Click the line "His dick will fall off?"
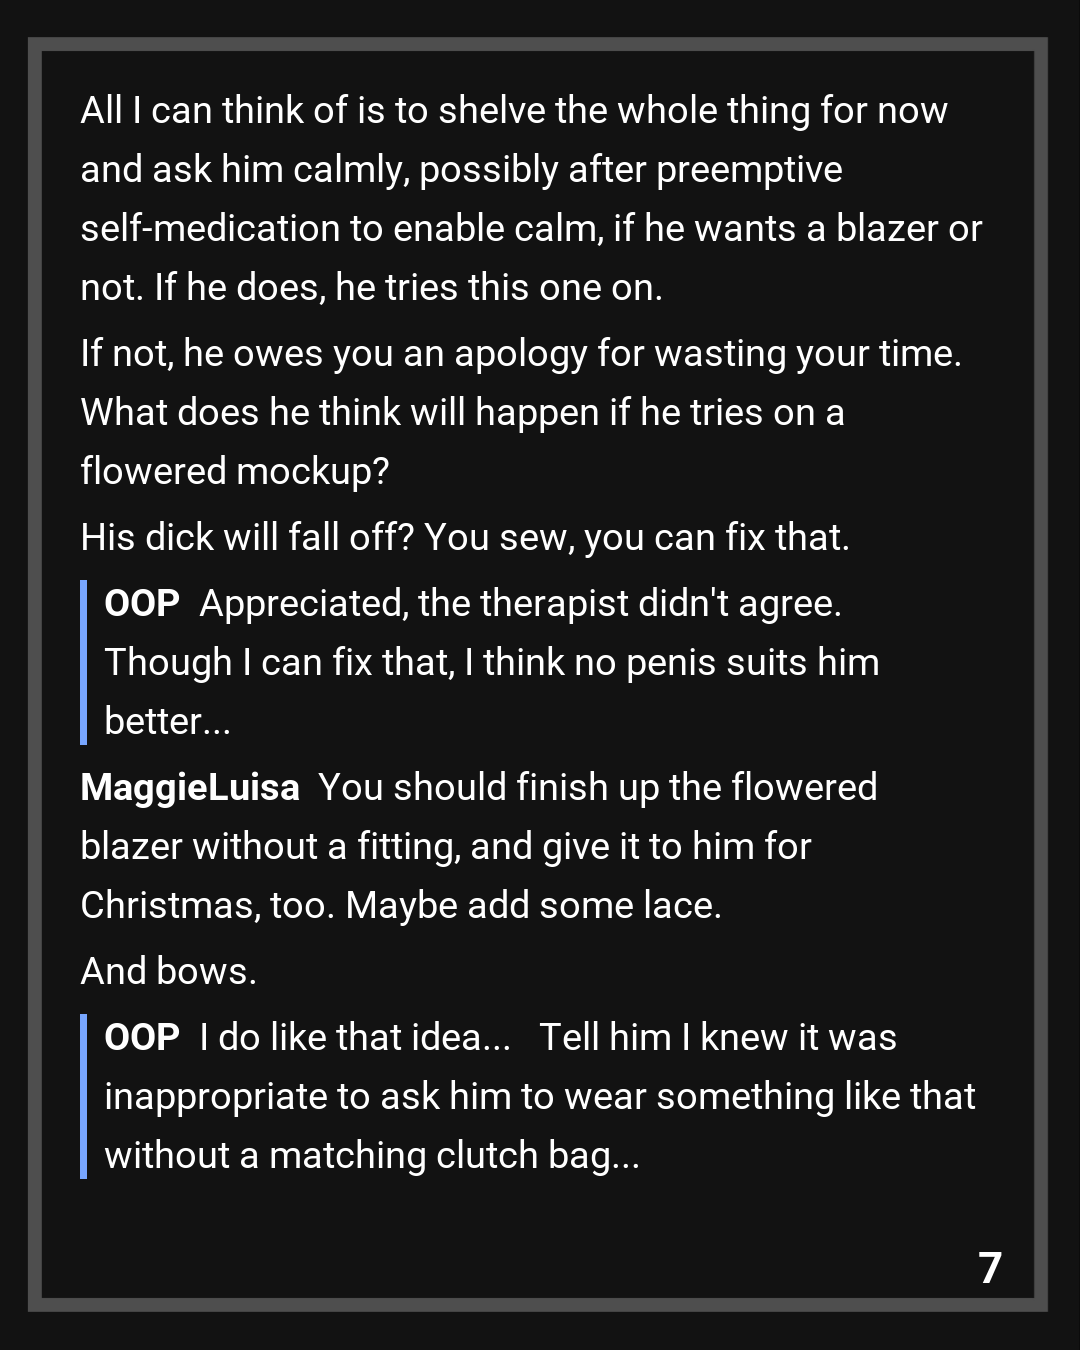Screen dimensions: 1080x1350 pyautogui.click(x=464, y=537)
